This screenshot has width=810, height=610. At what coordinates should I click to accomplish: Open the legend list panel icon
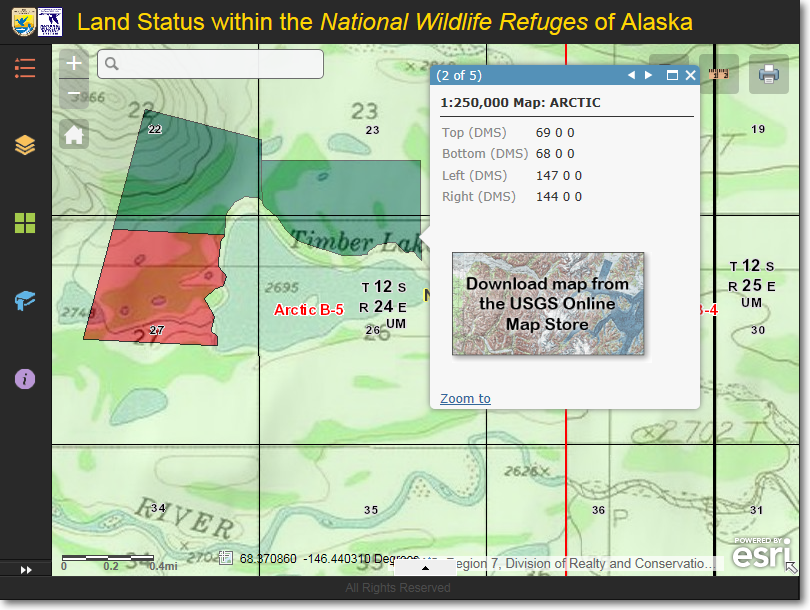coord(25,68)
